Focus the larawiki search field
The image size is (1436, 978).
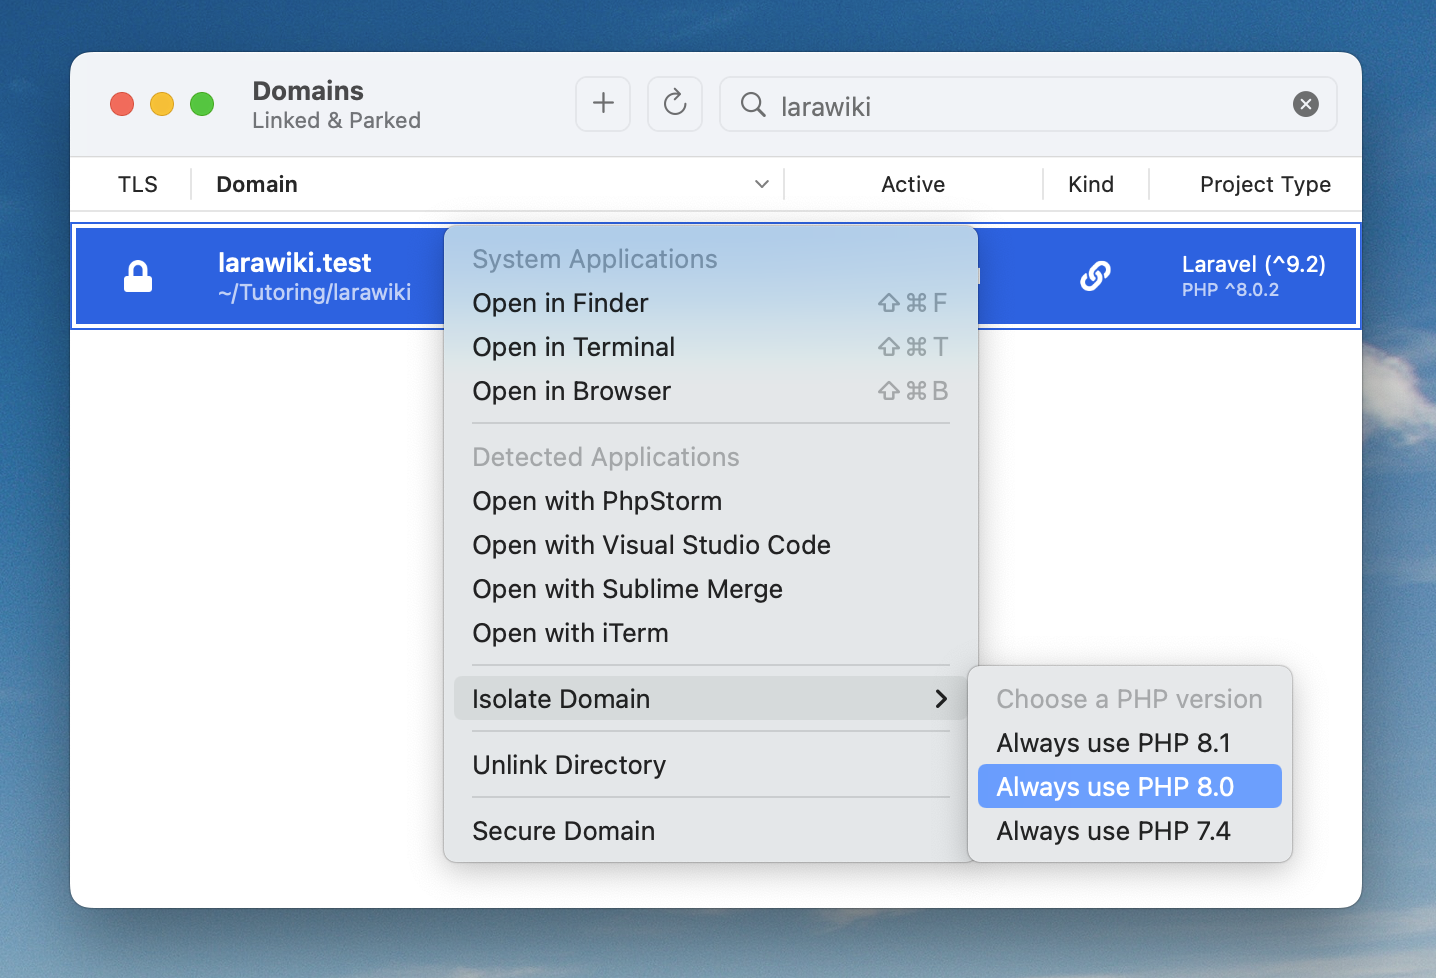(x=1028, y=104)
